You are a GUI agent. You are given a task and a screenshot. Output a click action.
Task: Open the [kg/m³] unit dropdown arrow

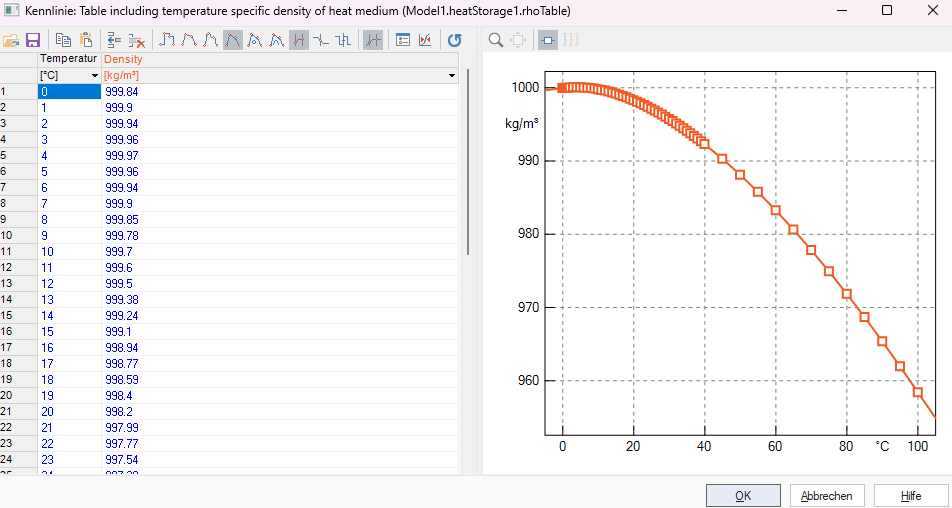(452, 75)
